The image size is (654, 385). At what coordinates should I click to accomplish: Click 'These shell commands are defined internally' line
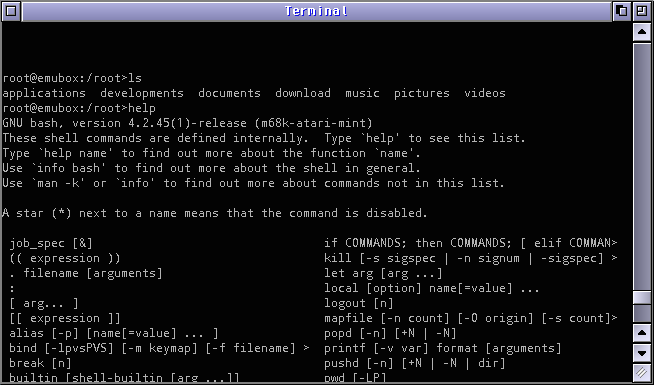pos(264,138)
